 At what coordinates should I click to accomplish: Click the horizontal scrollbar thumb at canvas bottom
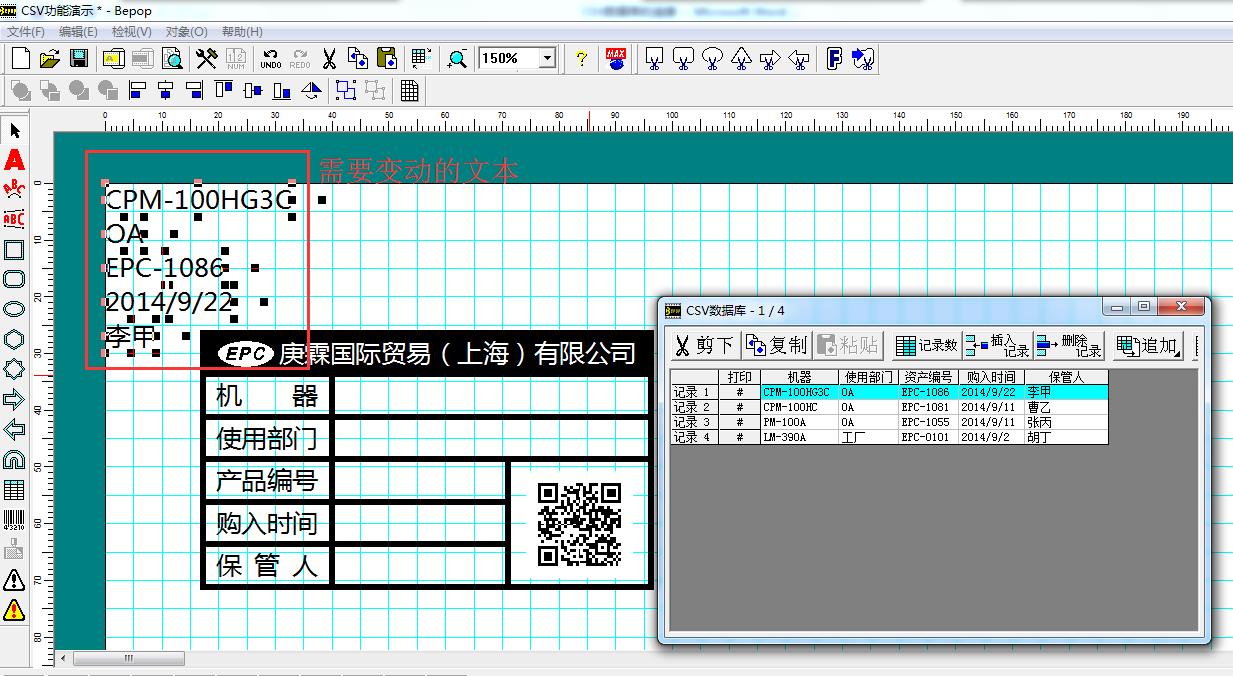(x=129, y=658)
